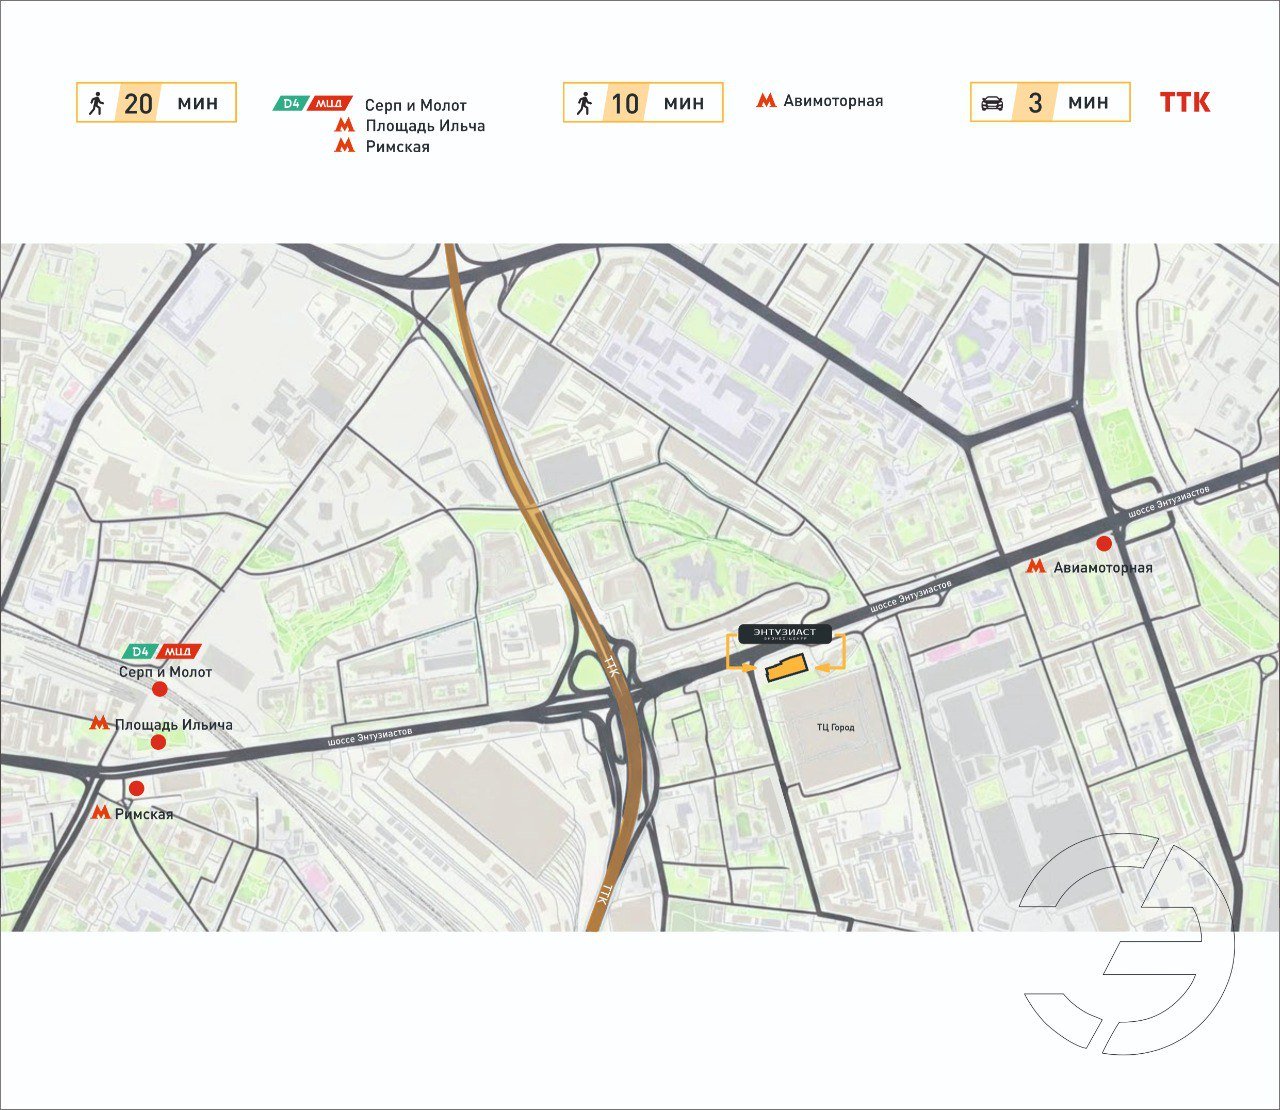The height and width of the screenshot is (1110, 1280).
Task: Click the pedestrian icon beside 20 мин
Action: tap(98, 102)
